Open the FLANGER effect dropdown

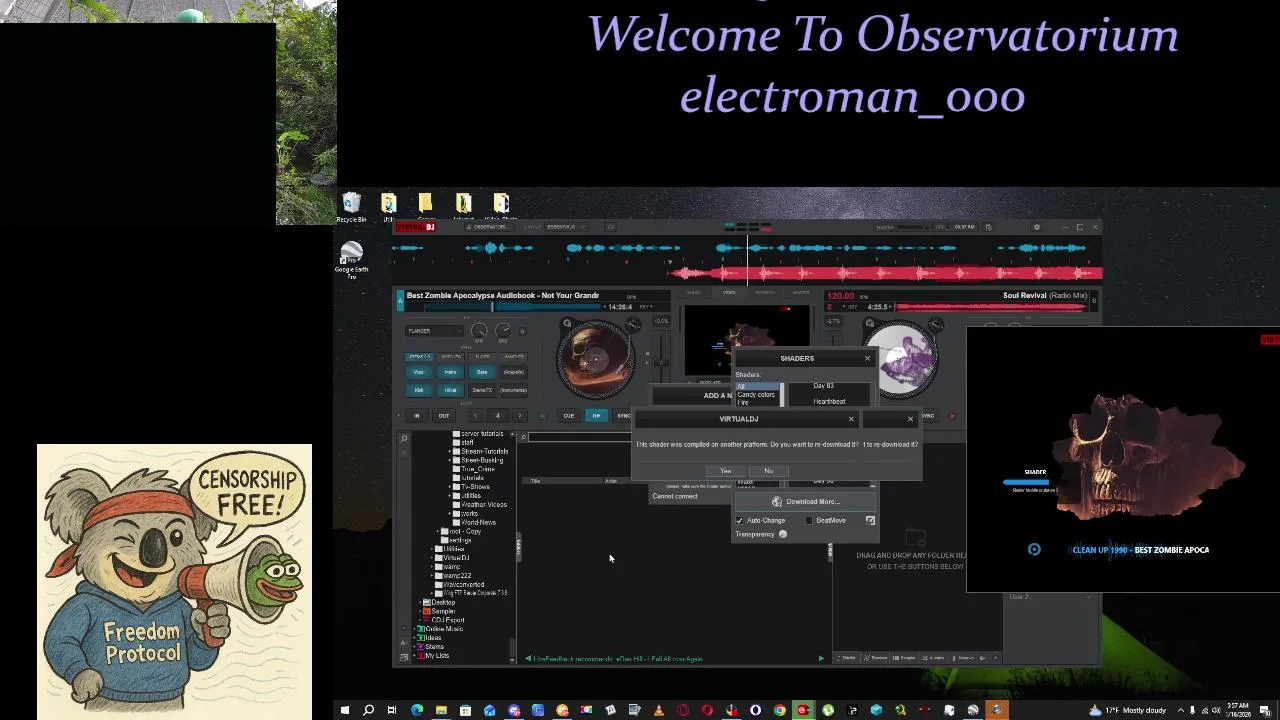pos(434,331)
